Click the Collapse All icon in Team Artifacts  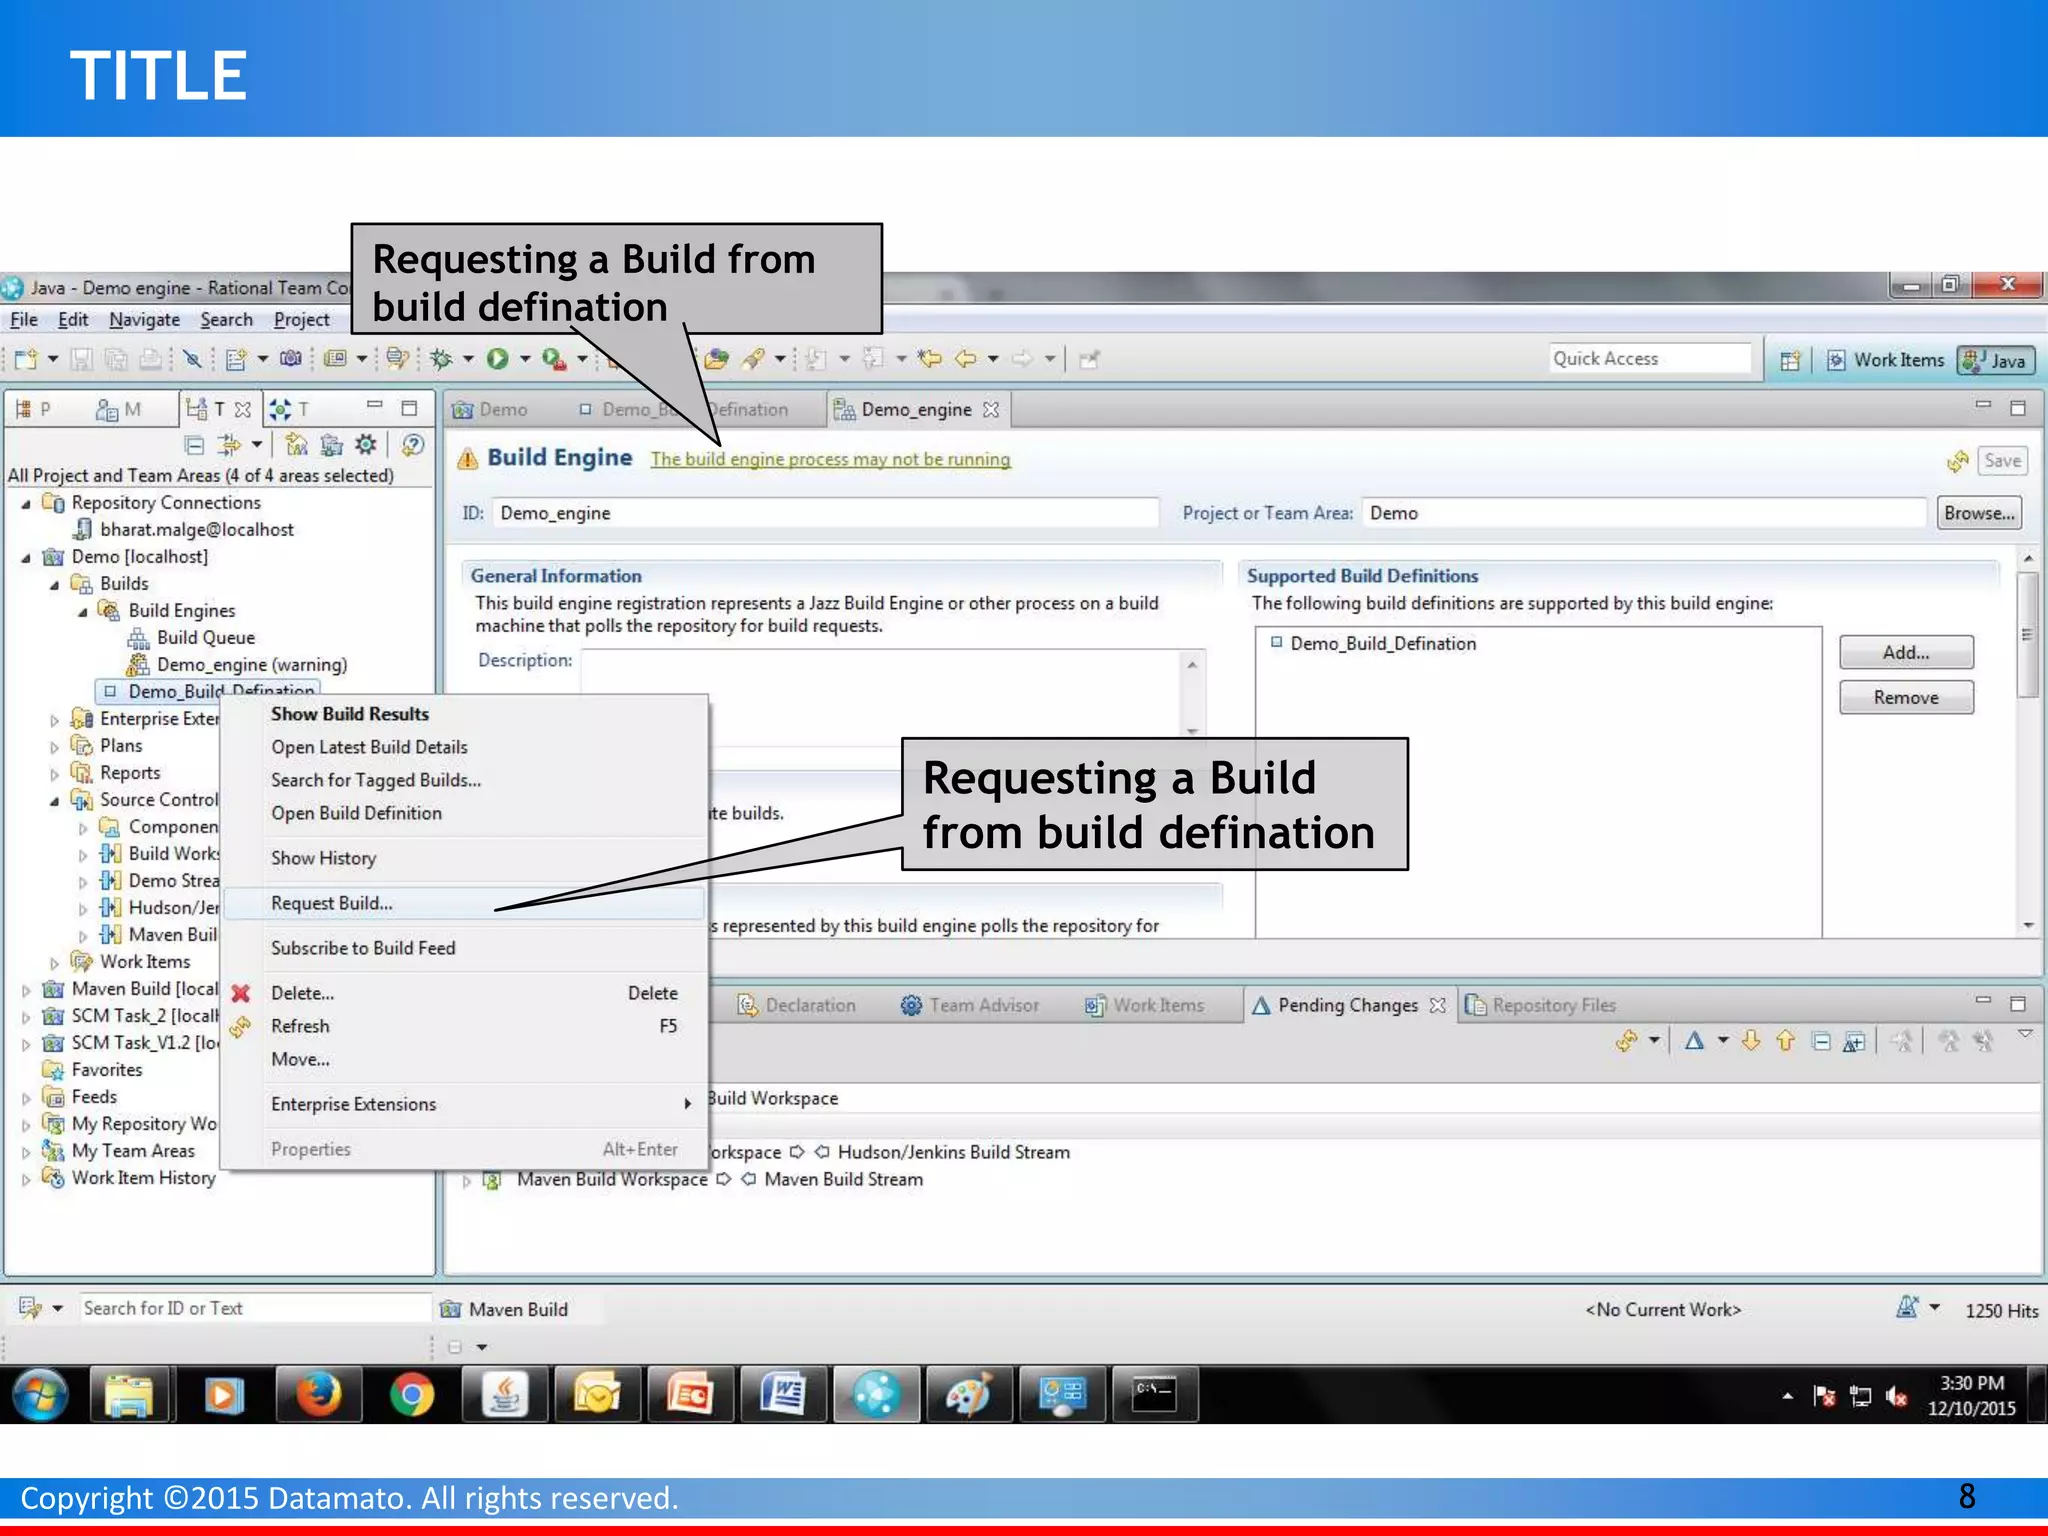tap(195, 445)
